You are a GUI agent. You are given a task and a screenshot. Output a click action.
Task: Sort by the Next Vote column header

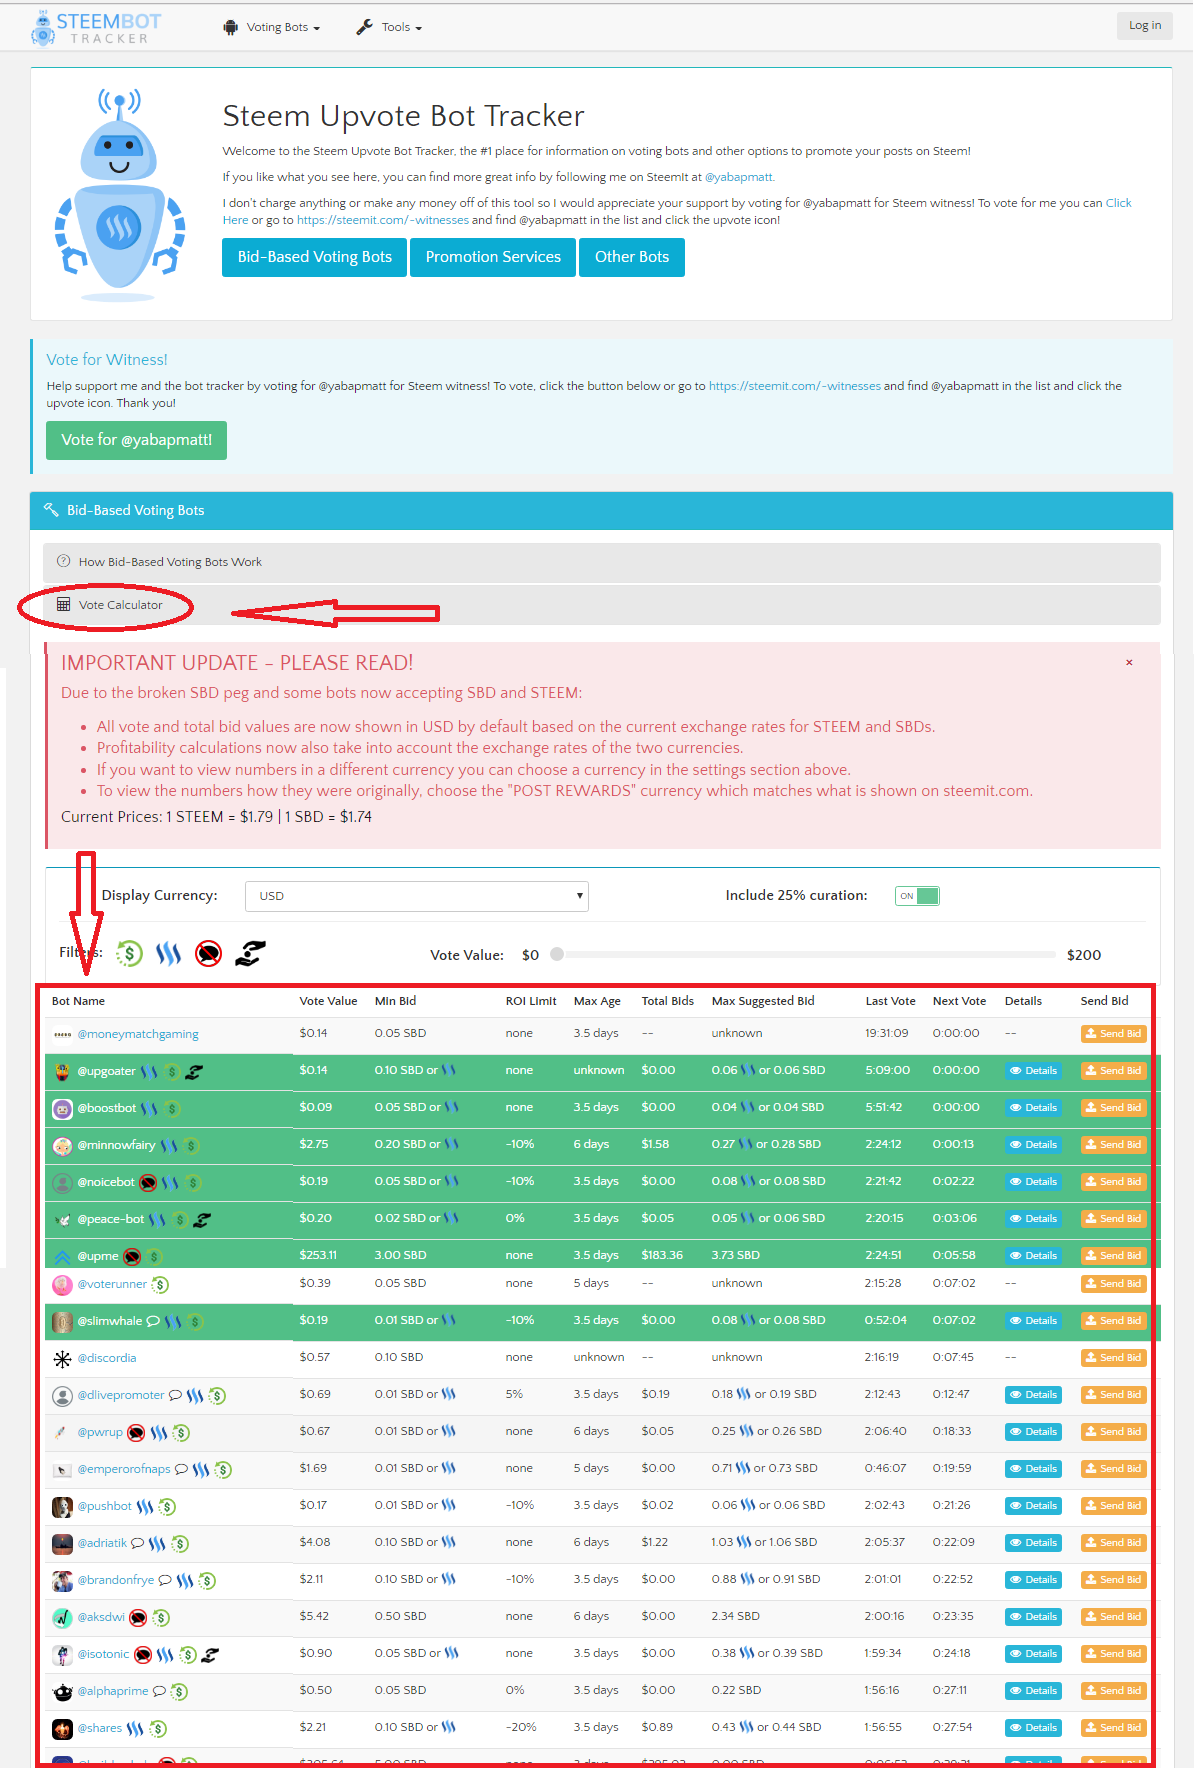pos(959,1001)
